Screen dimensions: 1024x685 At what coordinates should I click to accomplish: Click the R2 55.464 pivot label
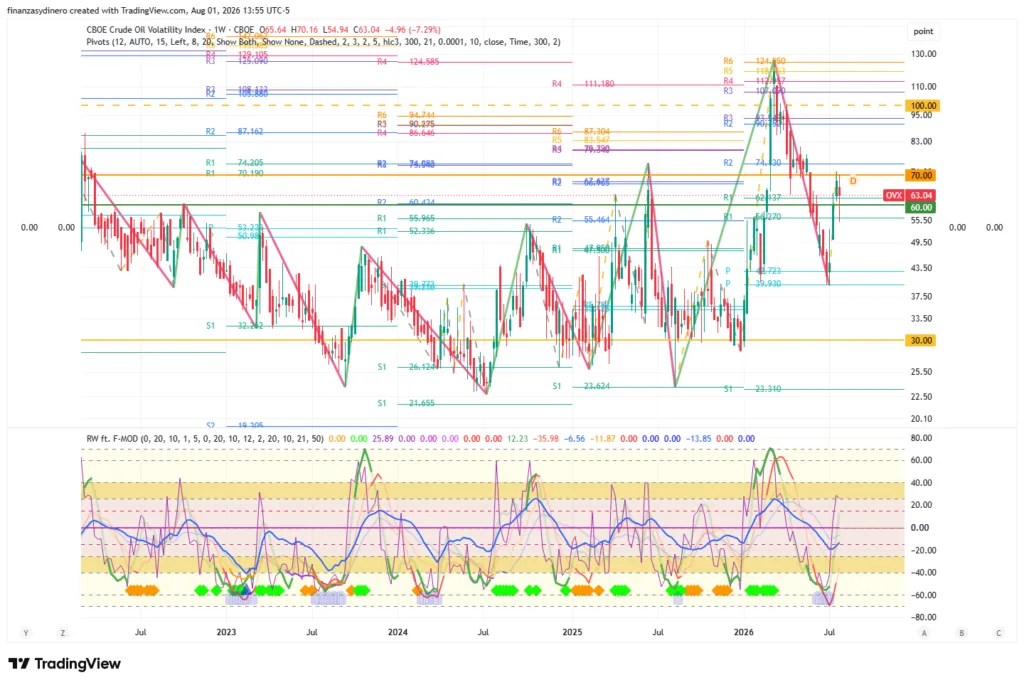pyautogui.click(x=581, y=220)
